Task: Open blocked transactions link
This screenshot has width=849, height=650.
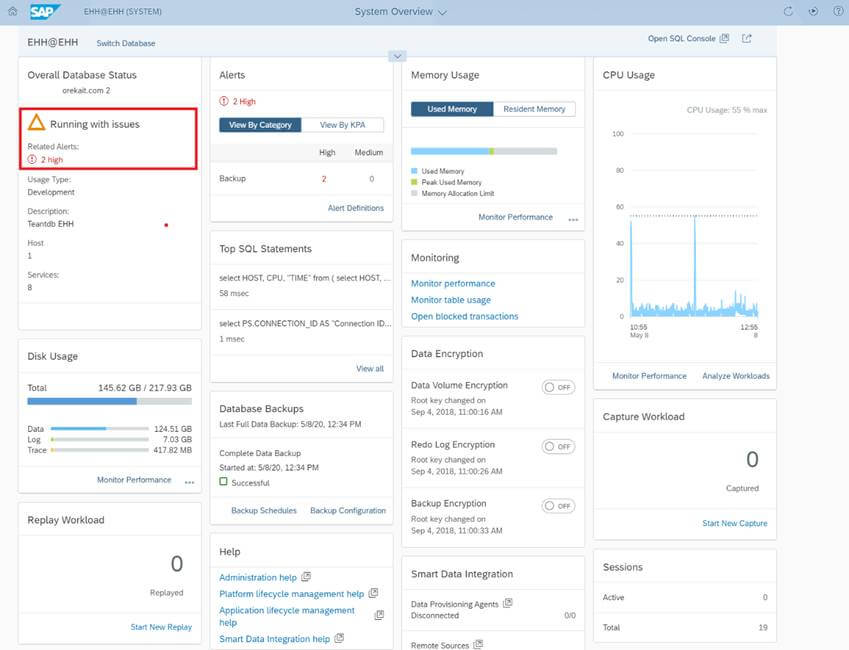Action: (x=464, y=316)
